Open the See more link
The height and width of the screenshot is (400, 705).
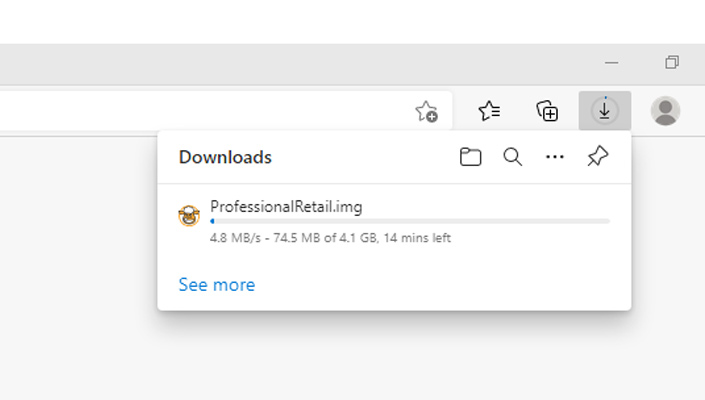pos(217,285)
